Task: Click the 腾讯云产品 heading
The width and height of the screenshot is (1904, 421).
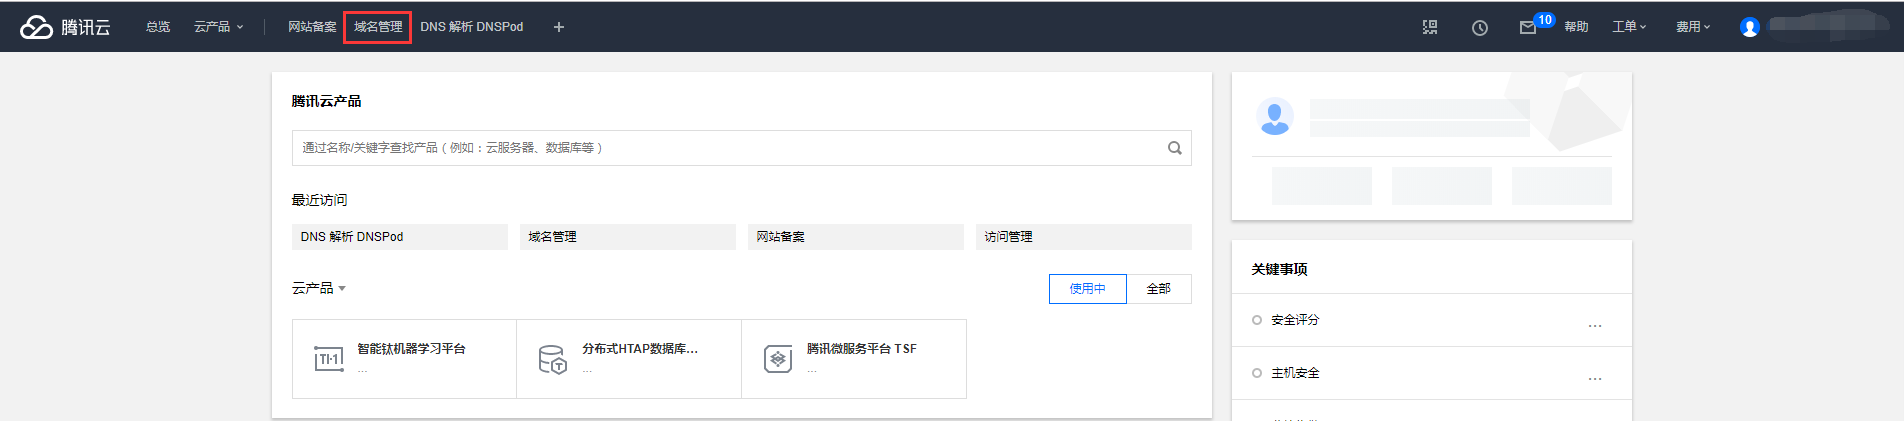Action: (x=326, y=101)
